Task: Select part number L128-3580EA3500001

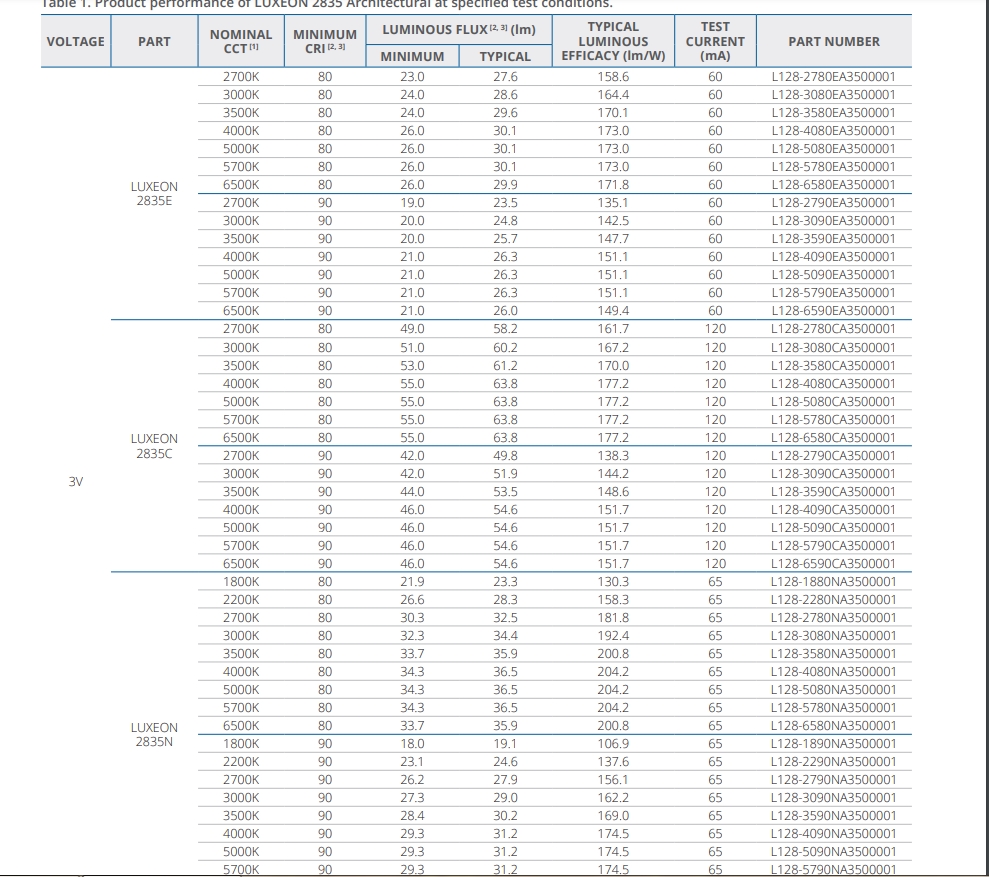Action: [834, 112]
